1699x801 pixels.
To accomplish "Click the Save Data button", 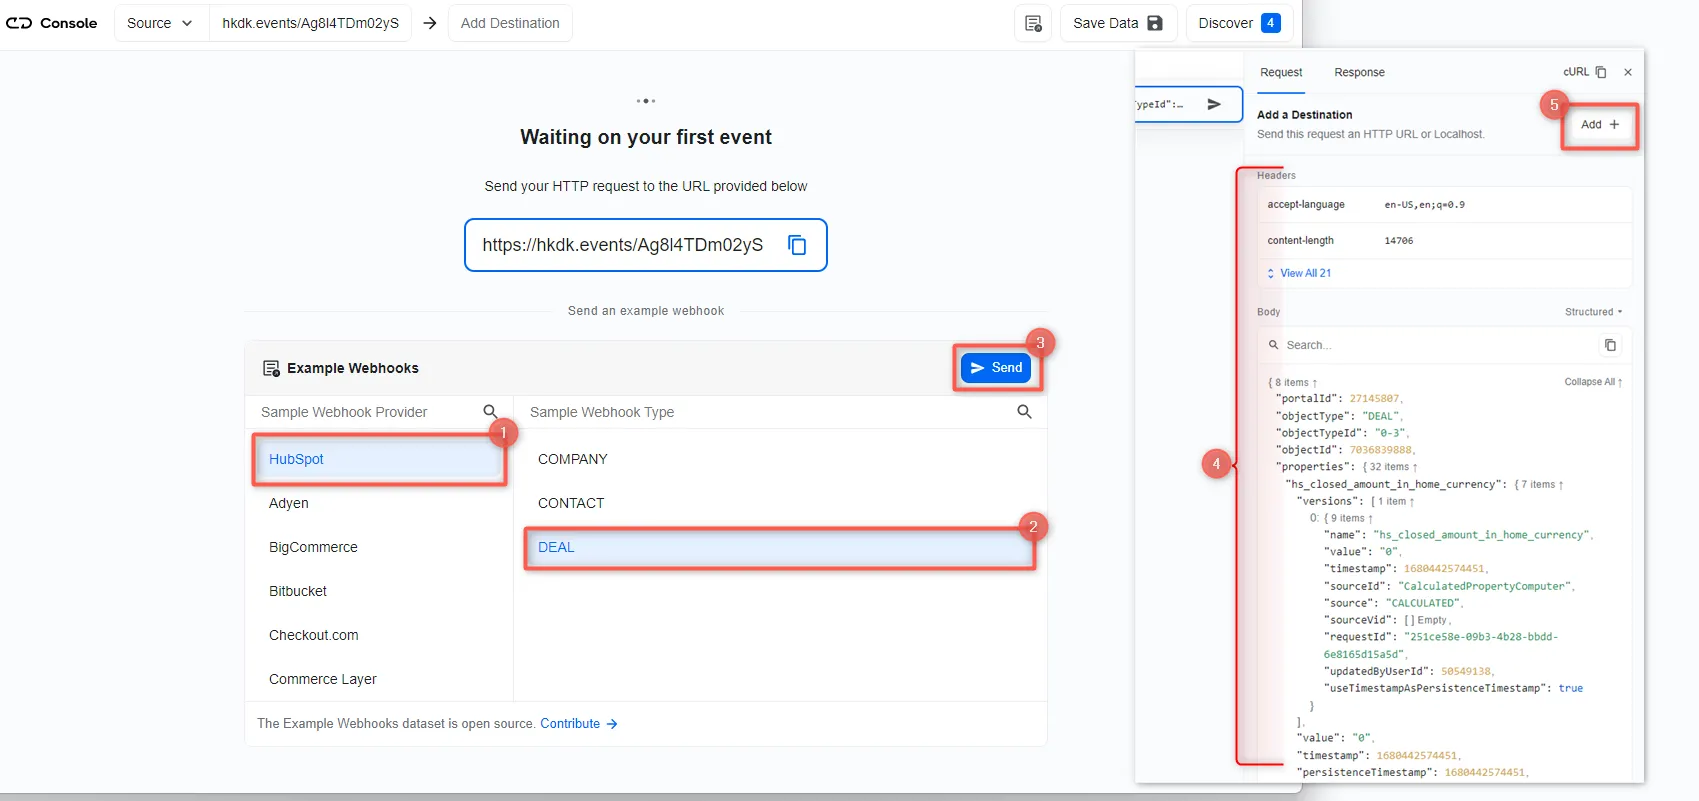I will pyautogui.click(x=1118, y=23).
